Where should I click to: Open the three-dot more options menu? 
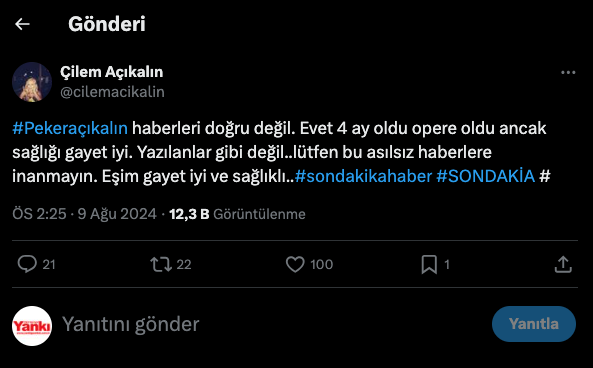pyautogui.click(x=568, y=72)
